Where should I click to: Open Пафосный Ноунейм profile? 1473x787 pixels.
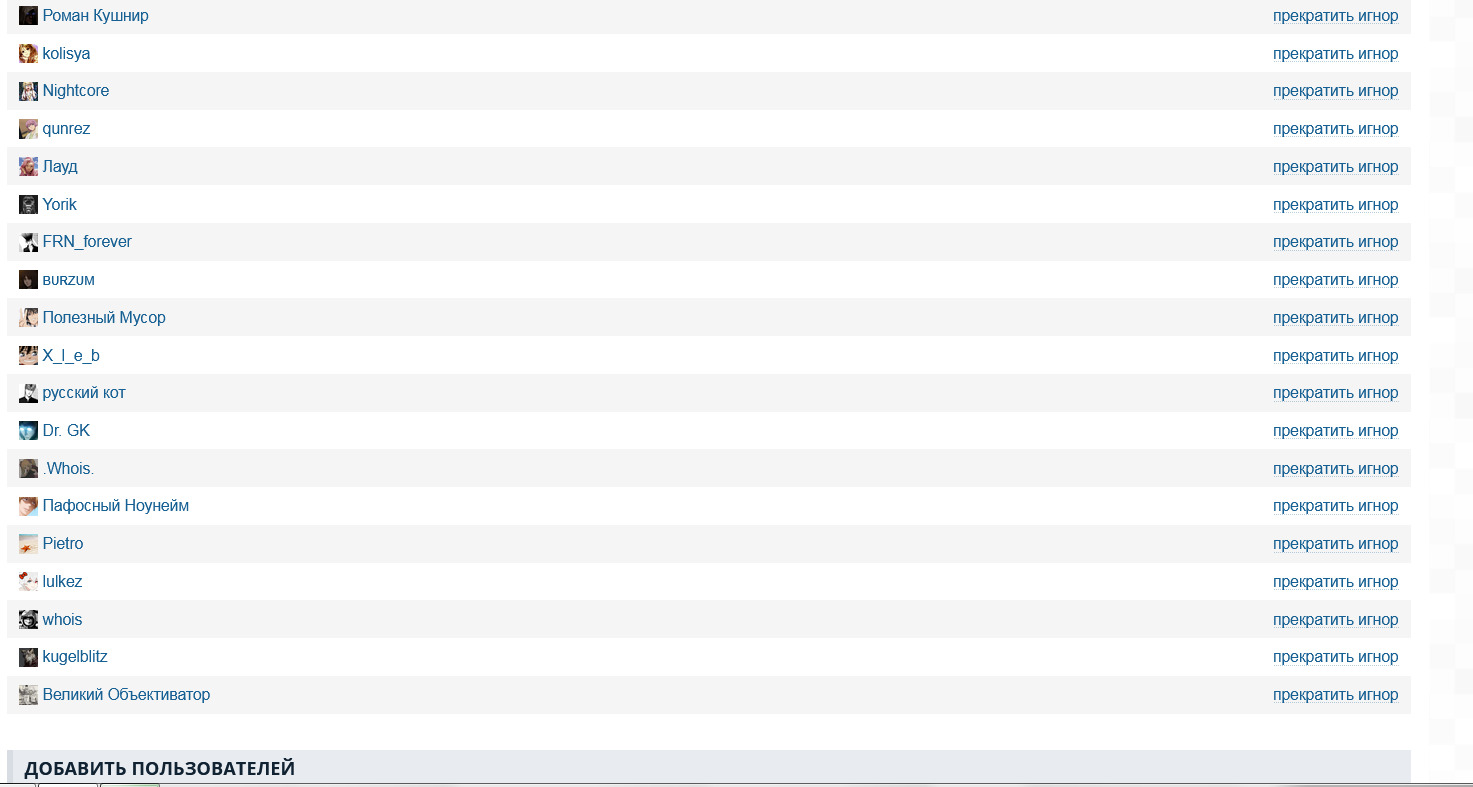(116, 506)
